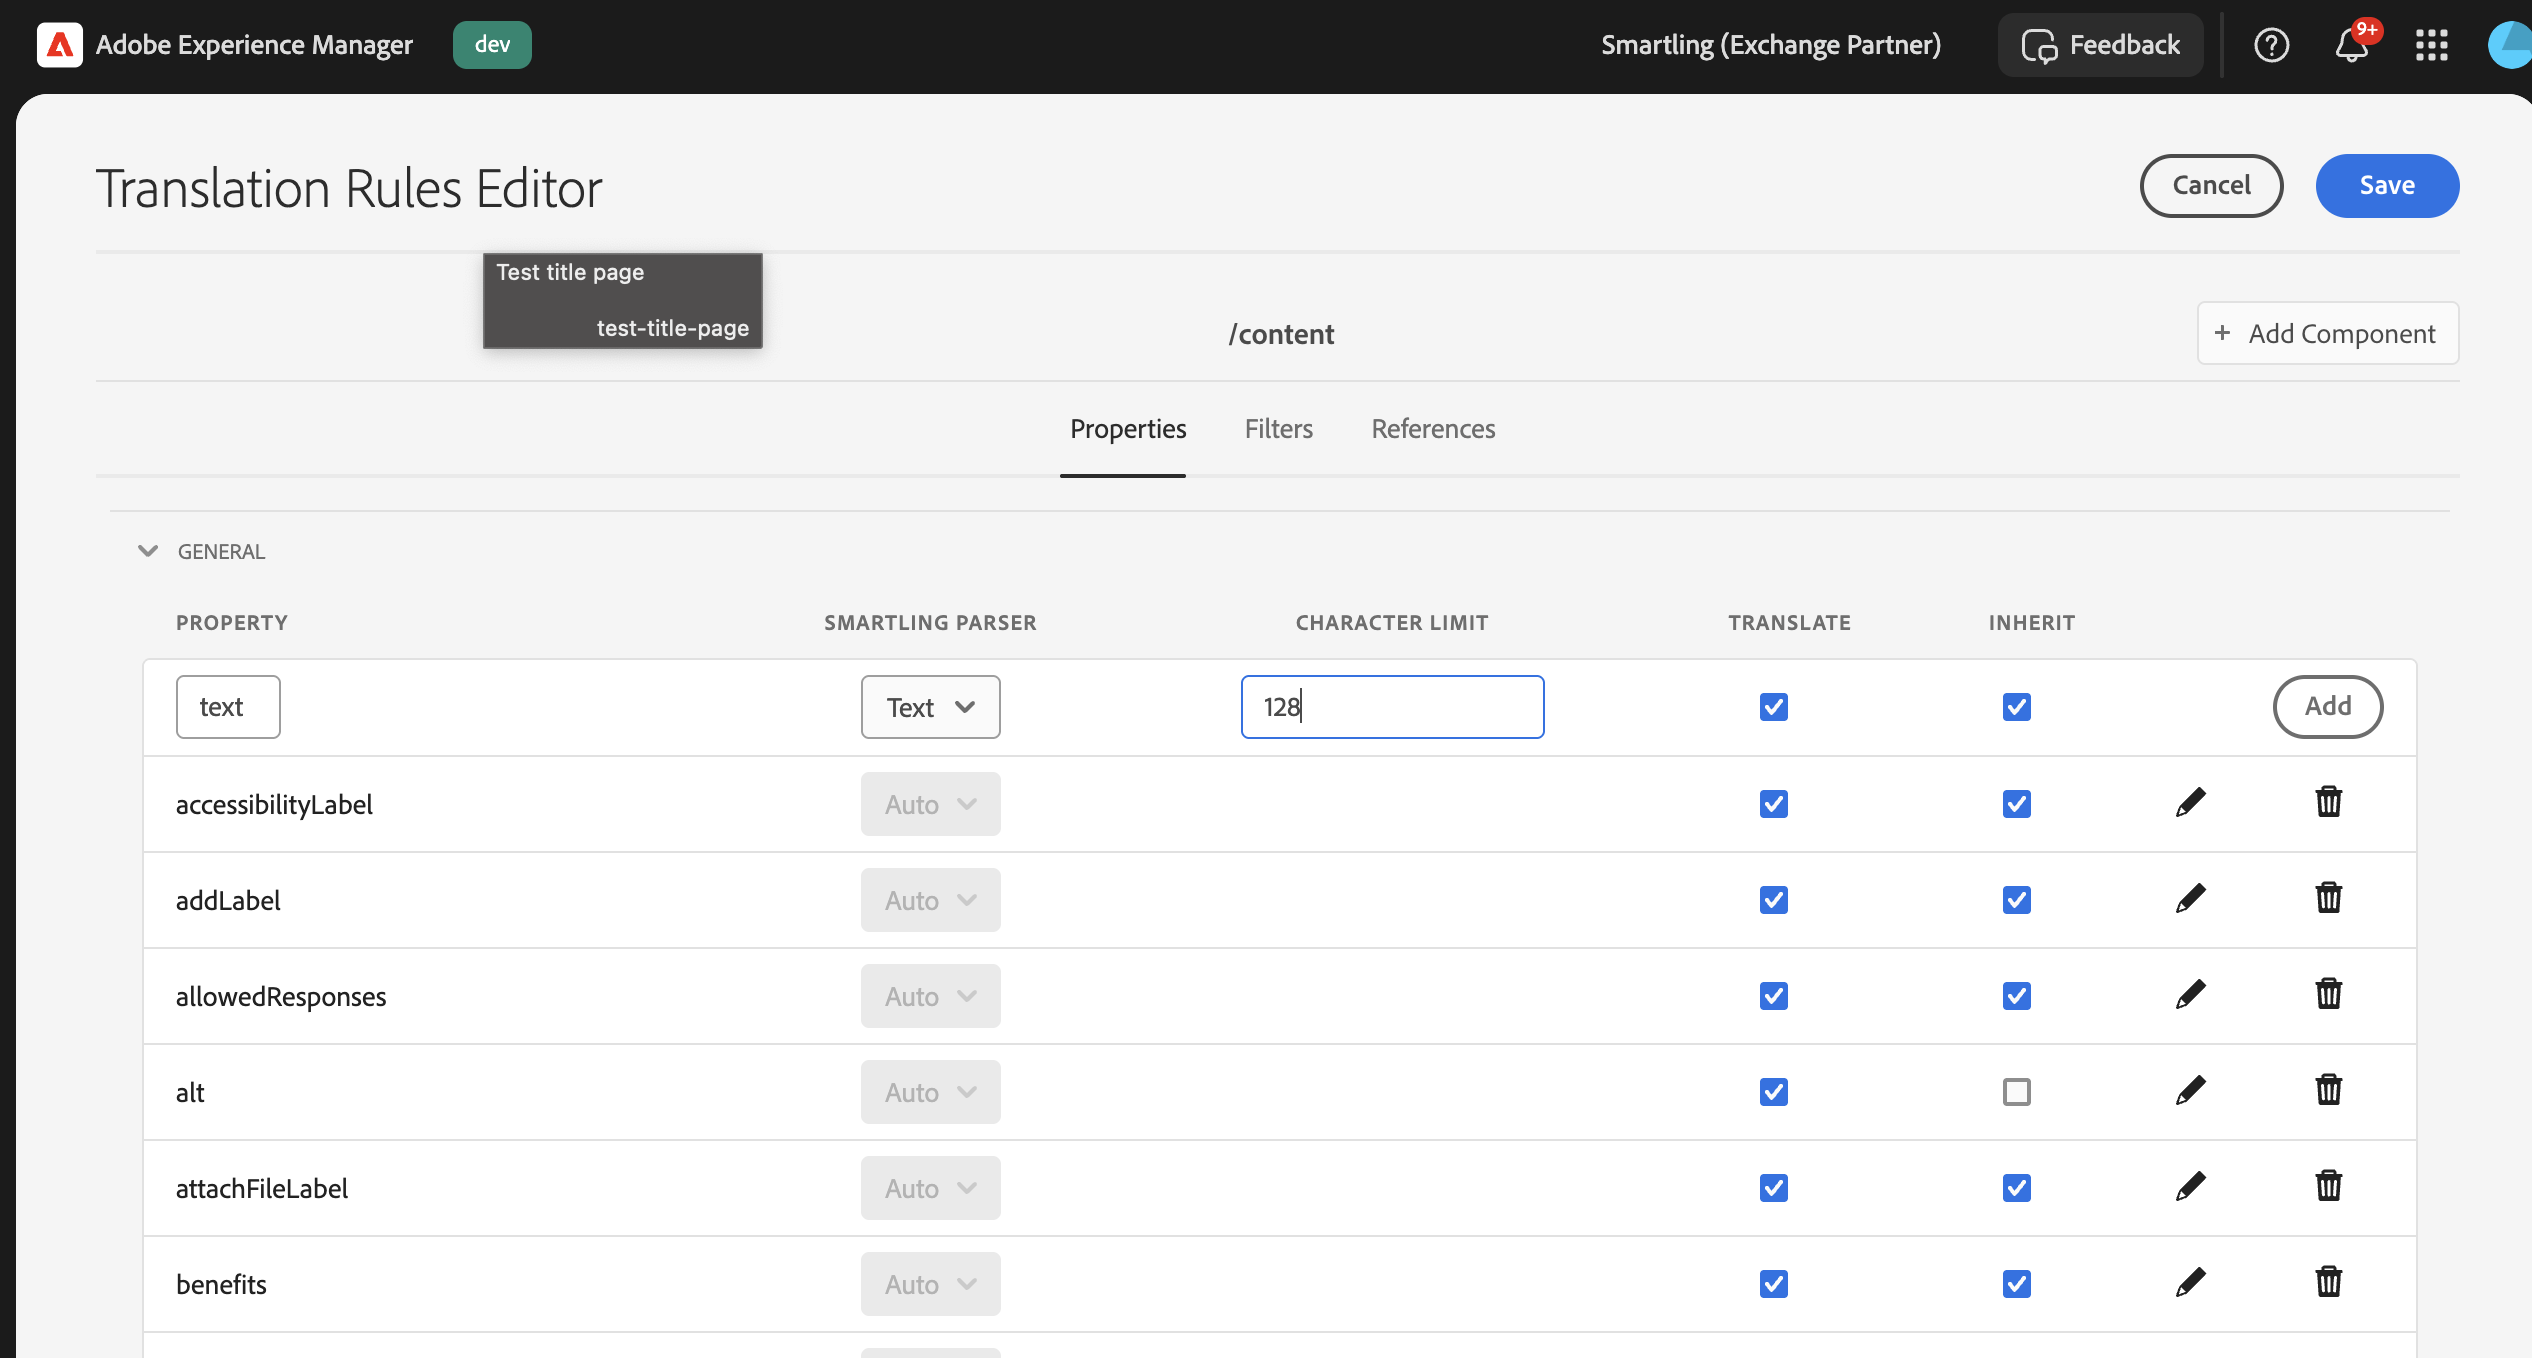
Task: Collapse the GENERAL section
Action: pyautogui.click(x=148, y=551)
